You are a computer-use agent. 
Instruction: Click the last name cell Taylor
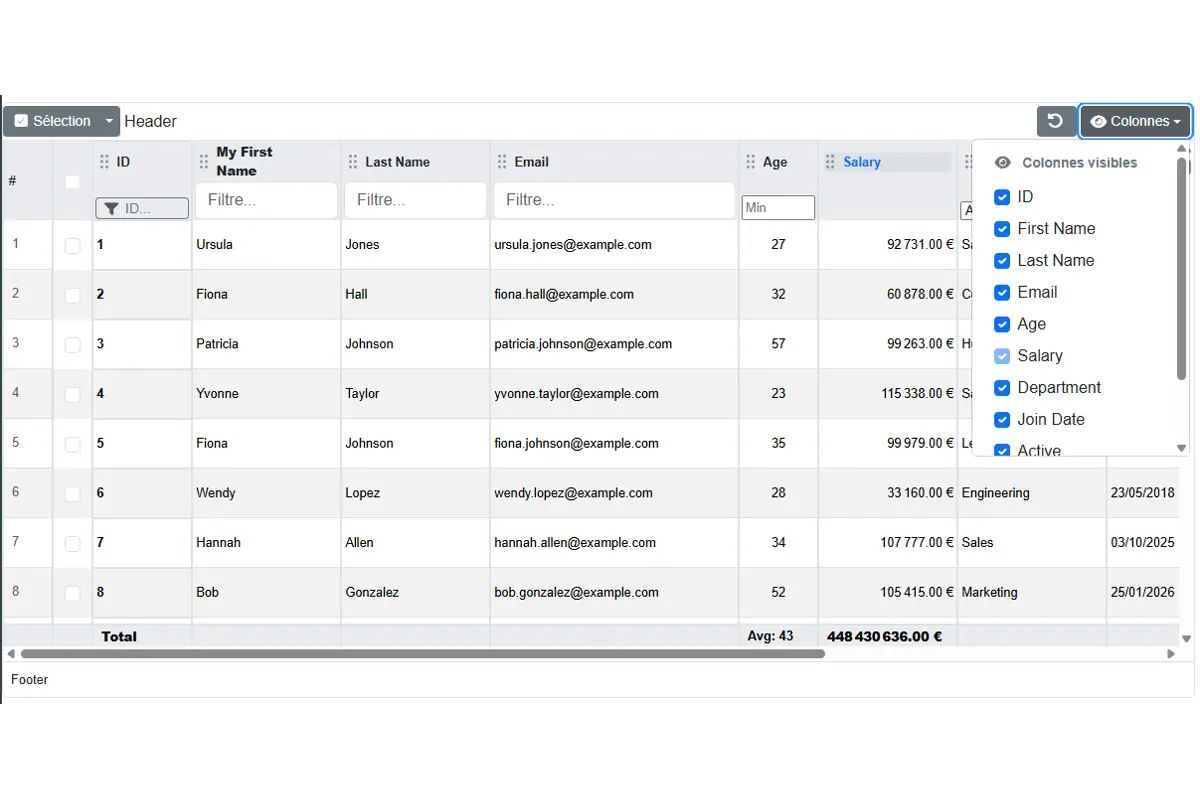(x=362, y=394)
